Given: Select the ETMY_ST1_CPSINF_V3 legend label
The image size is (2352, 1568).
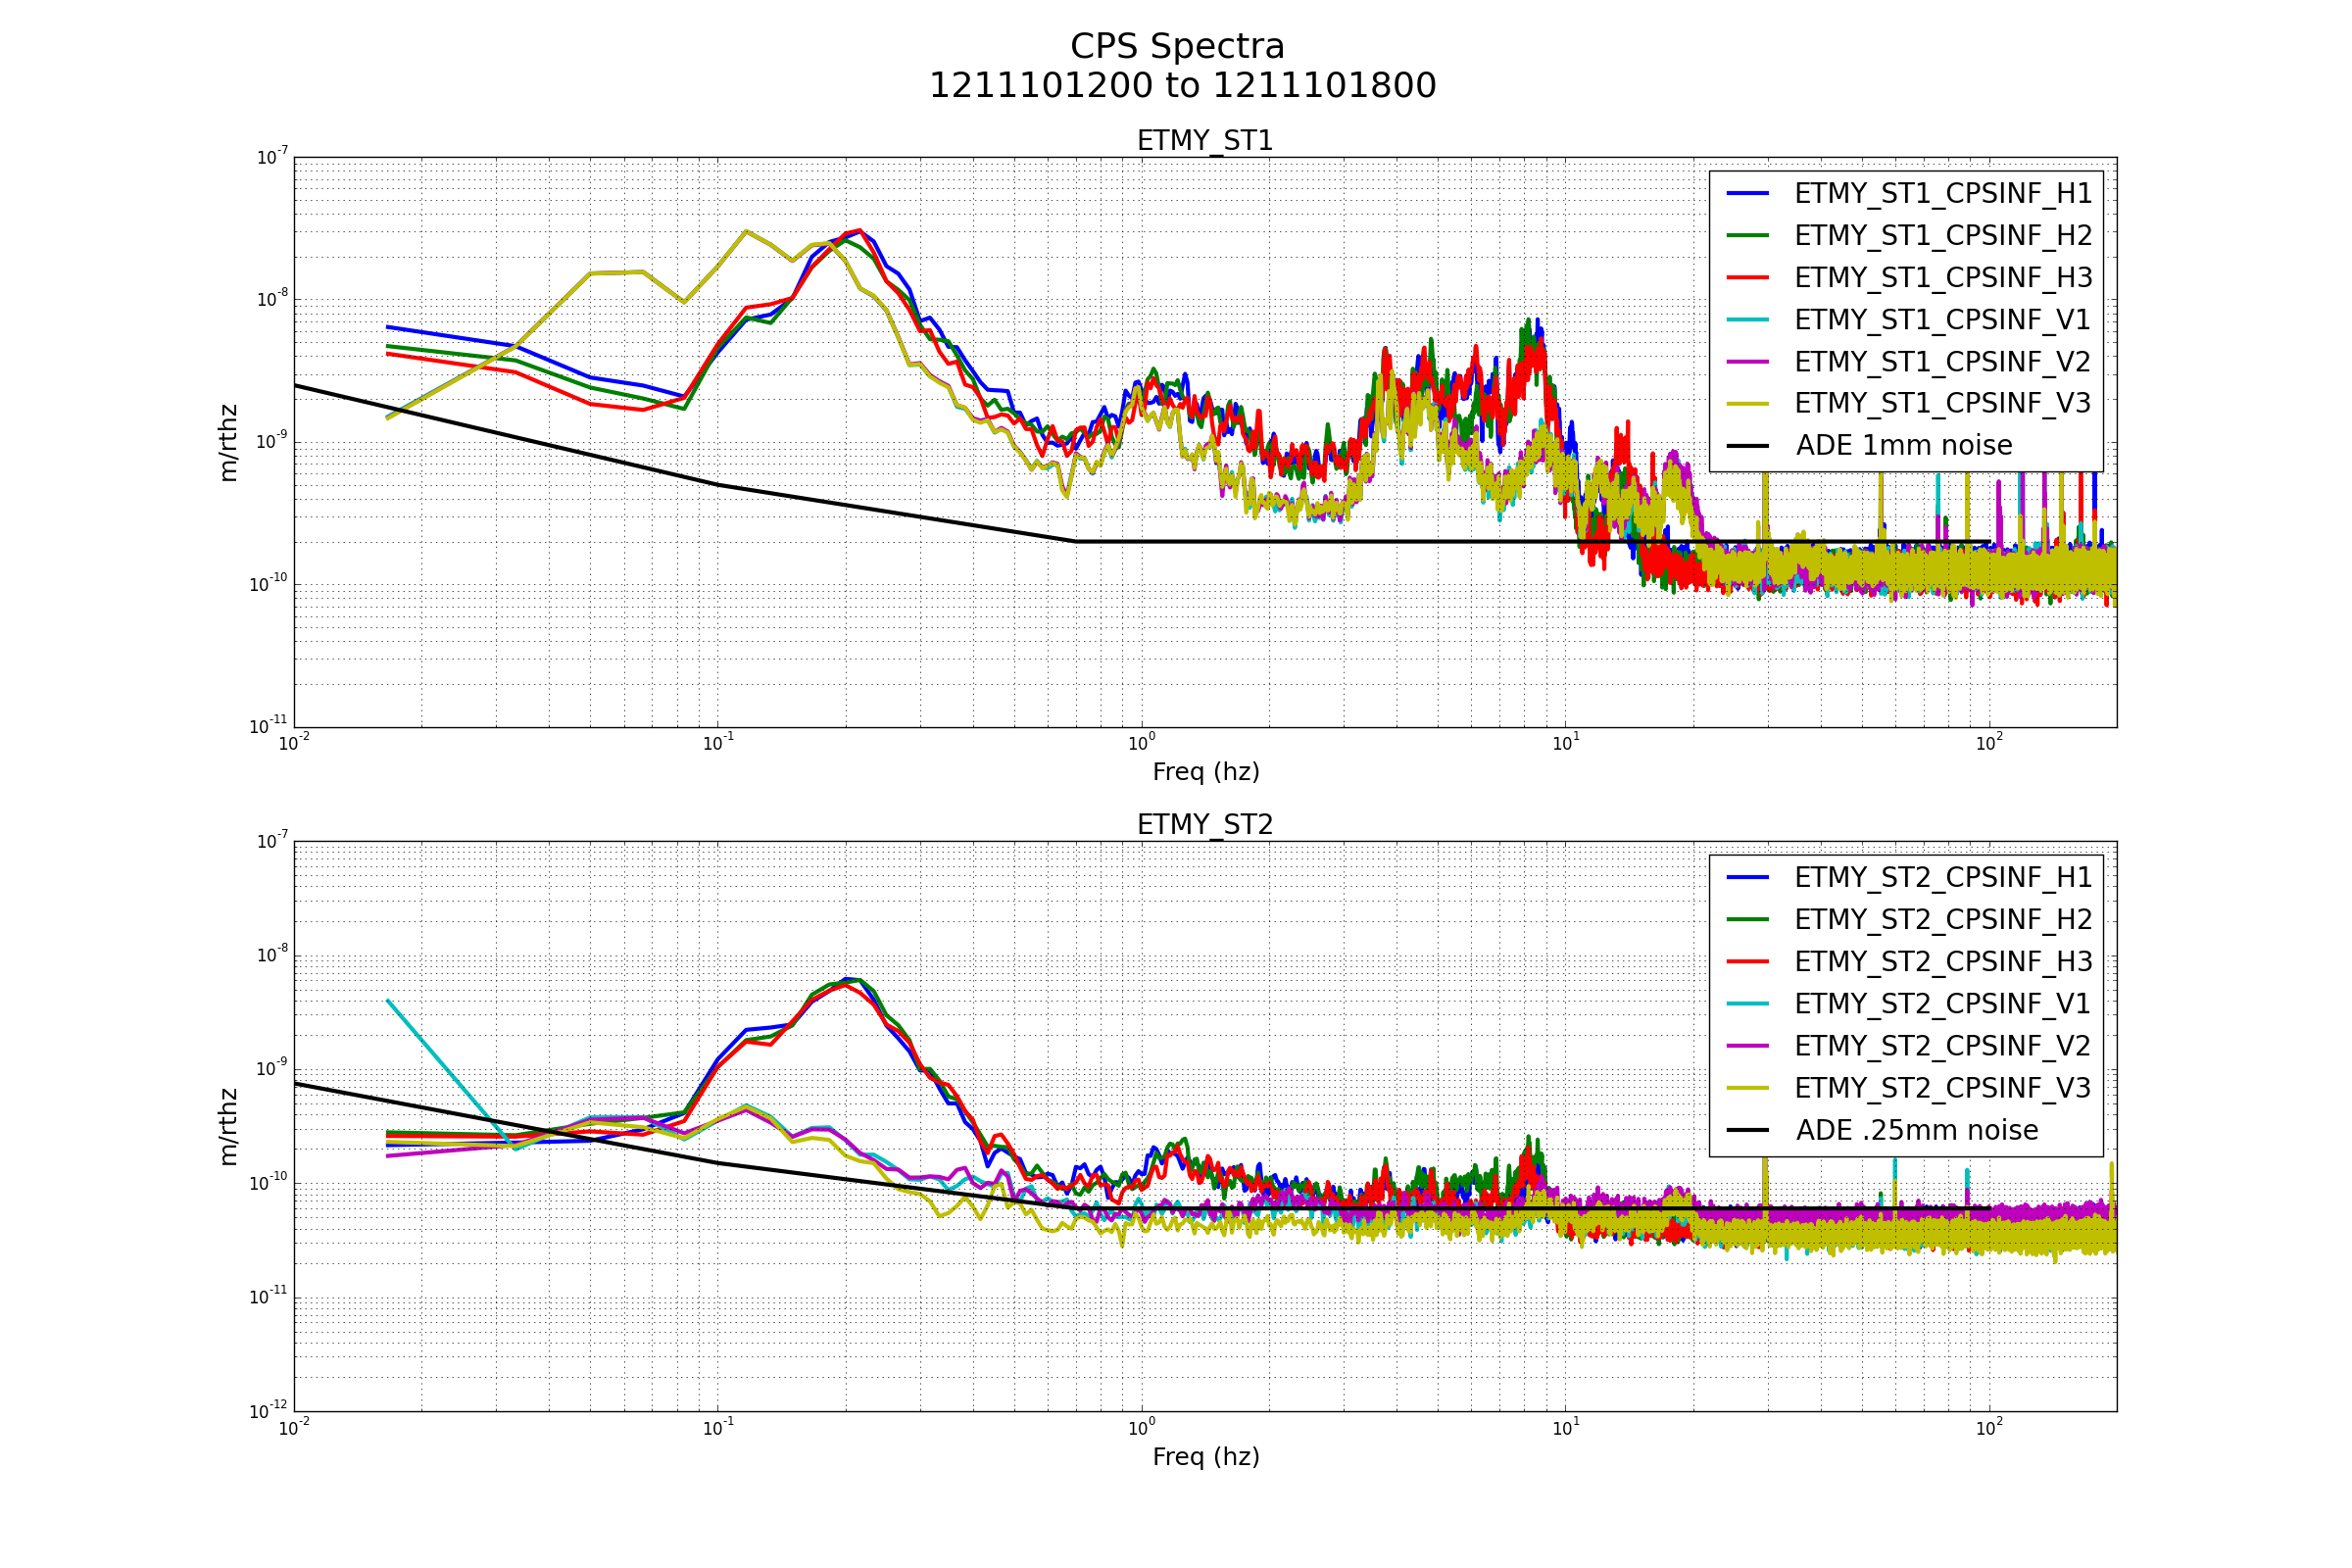Looking at the screenshot, I should click(x=1942, y=404).
